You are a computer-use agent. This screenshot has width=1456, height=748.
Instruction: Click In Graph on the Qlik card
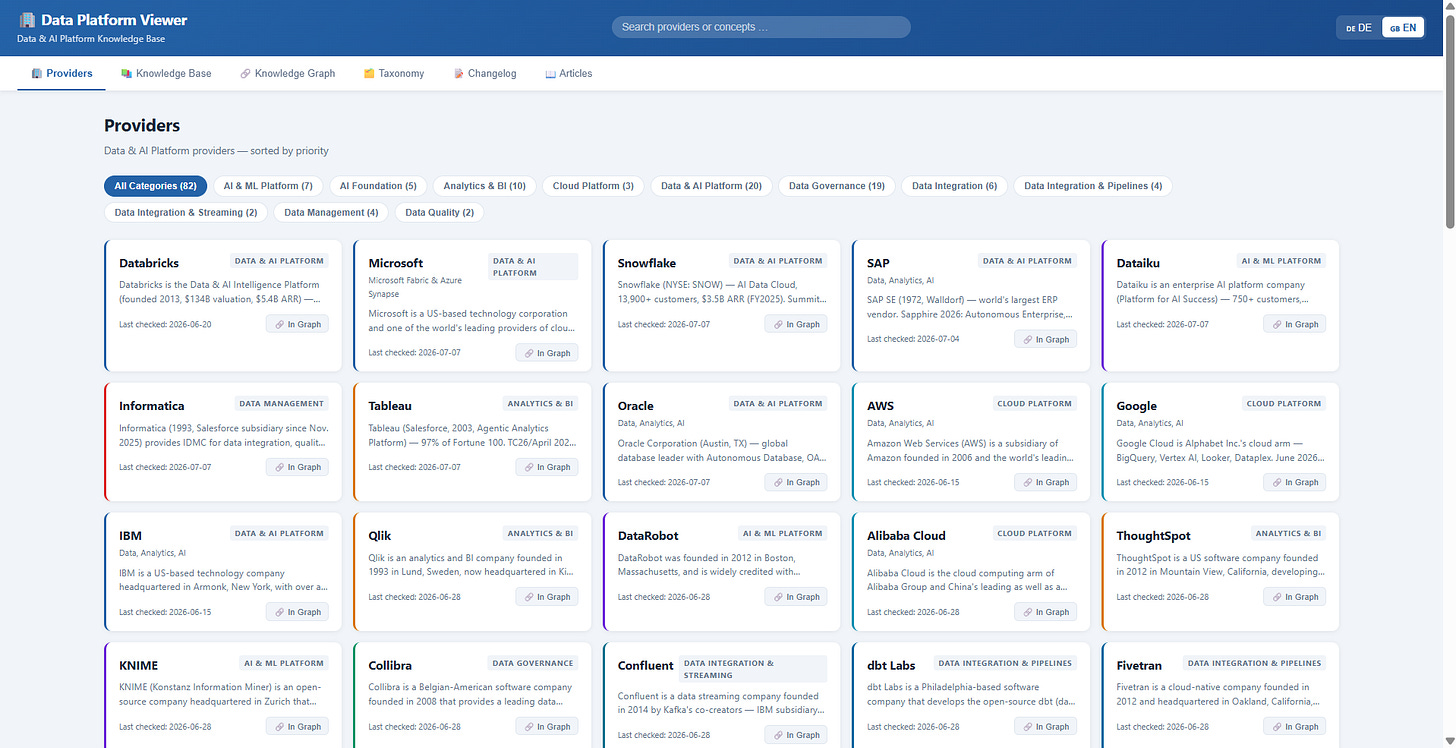(x=547, y=597)
